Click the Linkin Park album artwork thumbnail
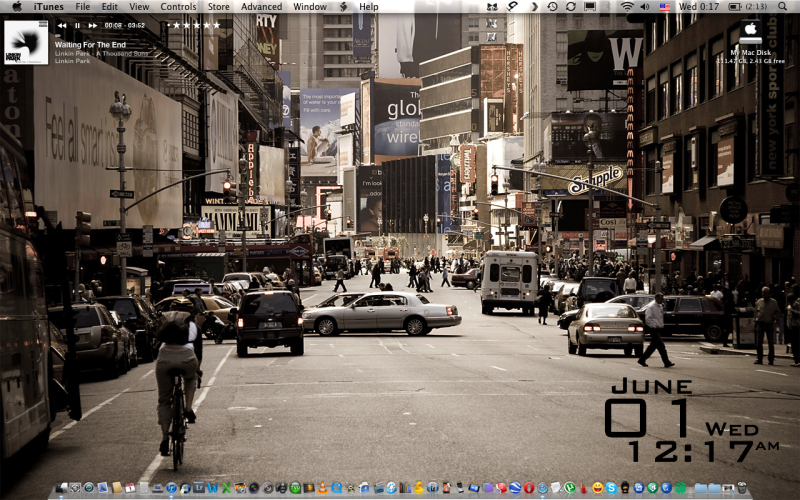 point(26,41)
